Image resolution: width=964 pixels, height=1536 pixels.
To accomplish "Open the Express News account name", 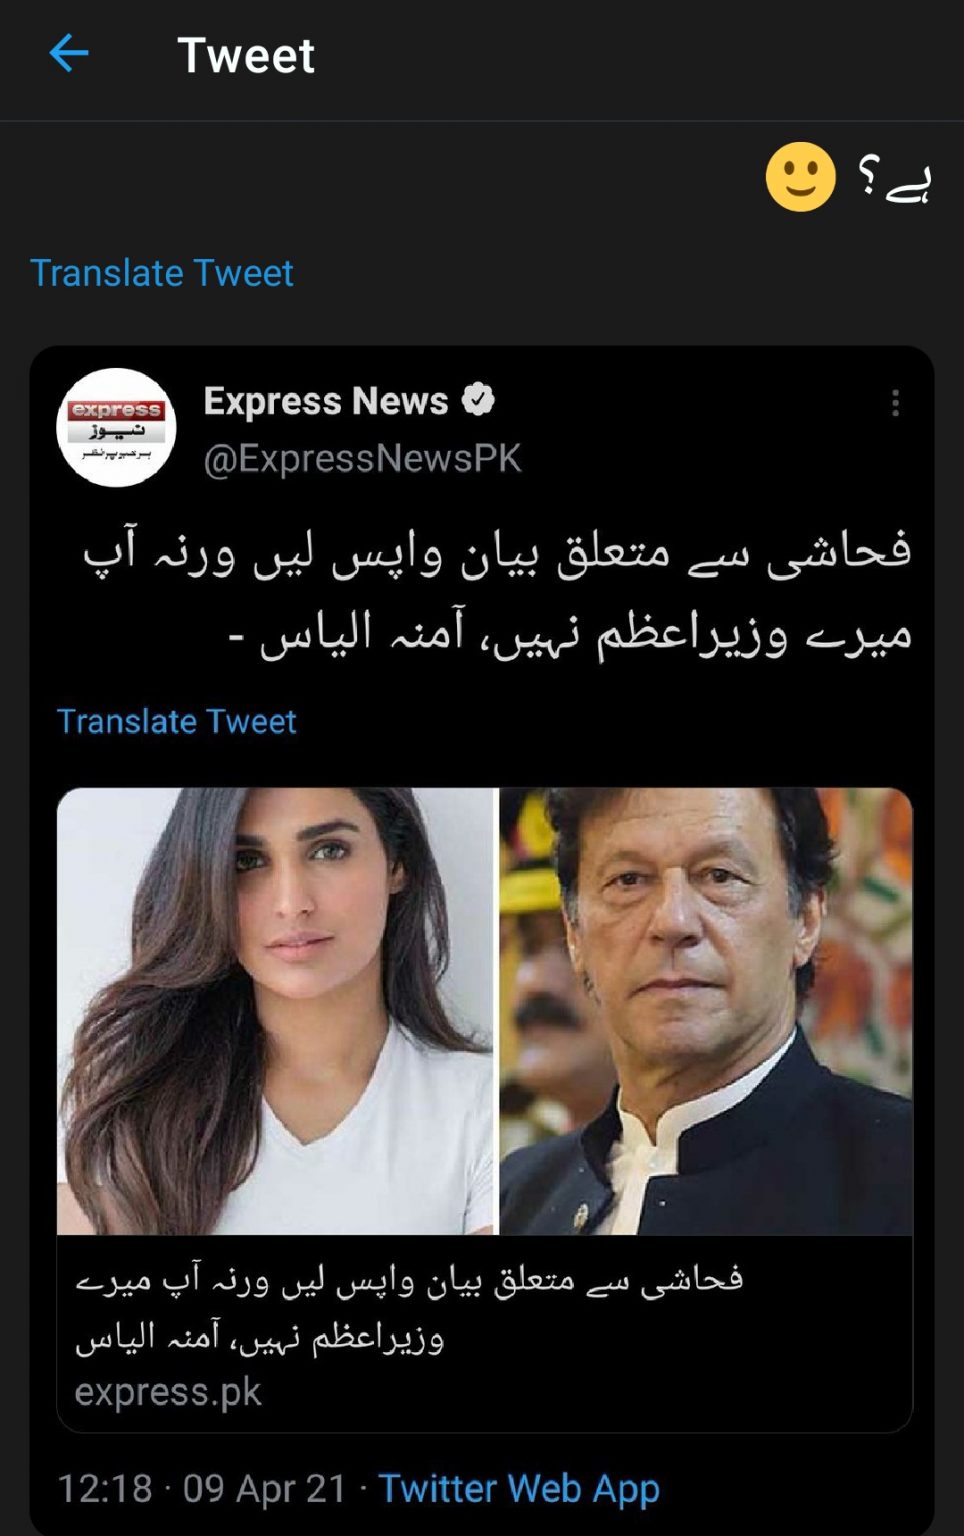I will pyautogui.click(x=326, y=400).
